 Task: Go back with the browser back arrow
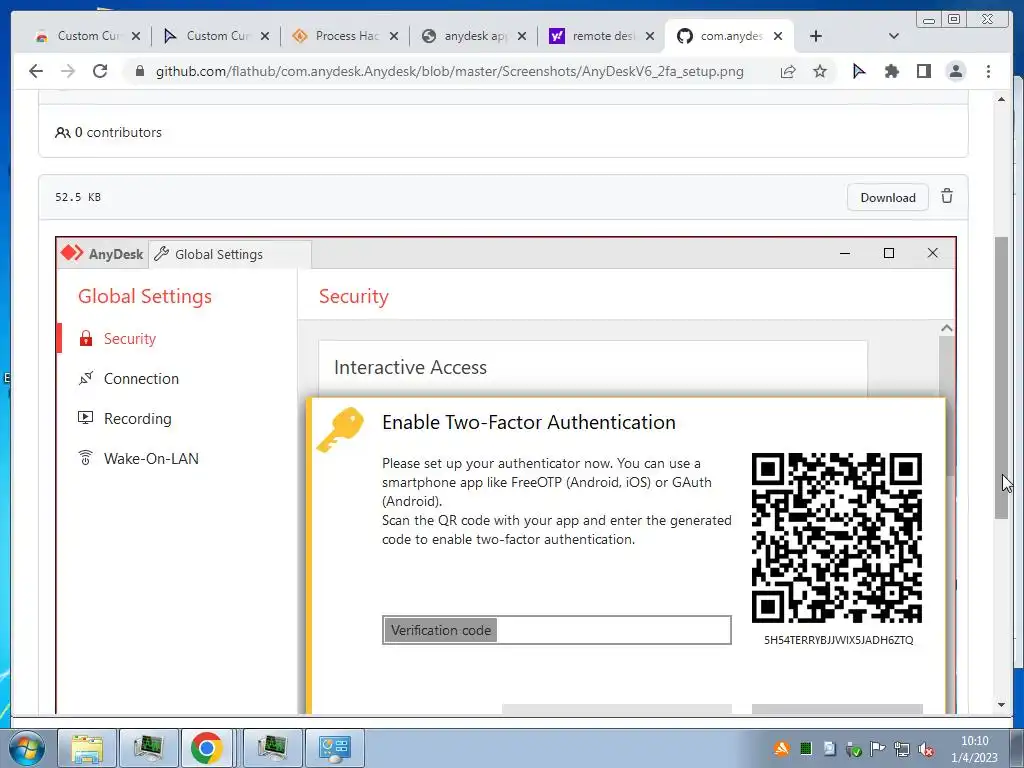36,71
